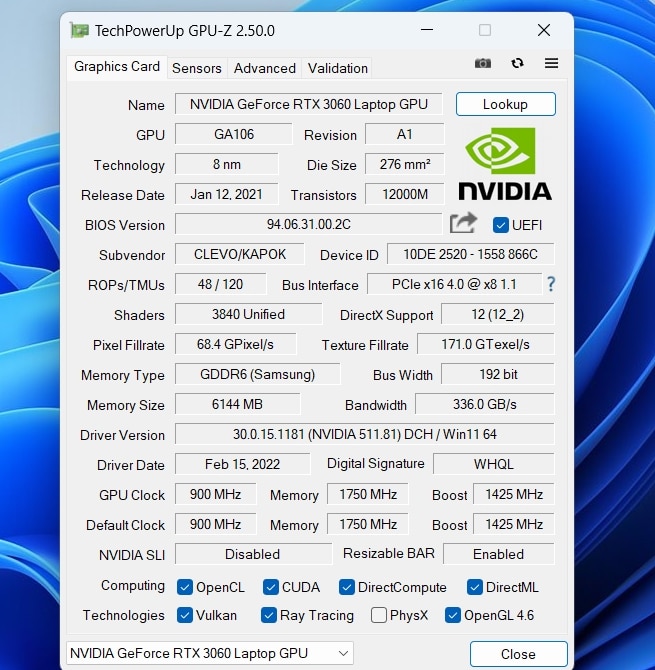The image size is (655, 670).
Task: Click the BIOS Version field
Action: point(308,224)
